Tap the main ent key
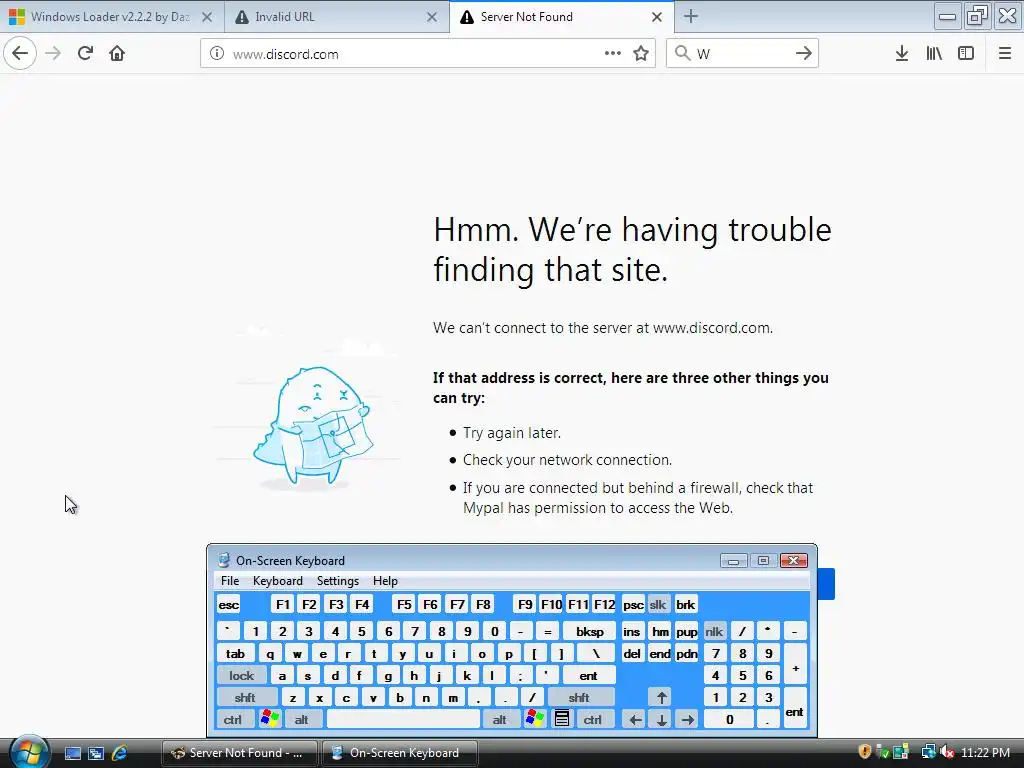Image resolution: width=1024 pixels, height=768 pixels. pyautogui.click(x=588, y=676)
